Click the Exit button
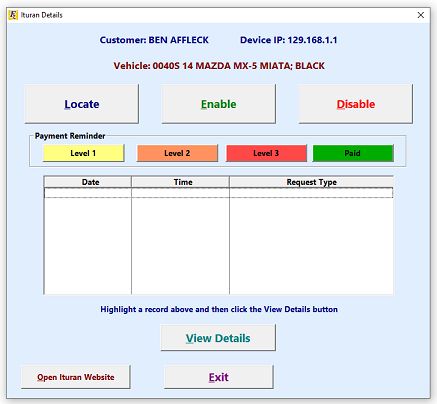Image resolution: width=437 pixels, height=404 pixels. pos(219,377)
